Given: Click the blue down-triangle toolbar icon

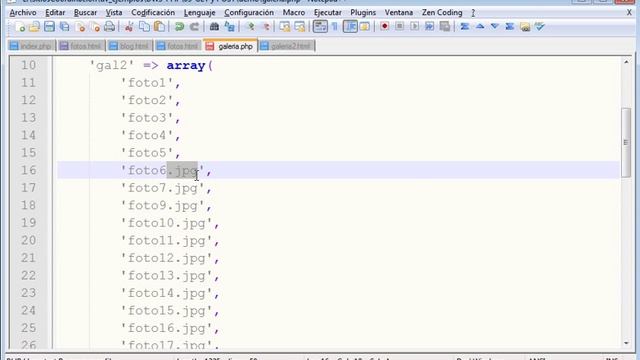Looking at the screenshot, I should tap(495, 27).
